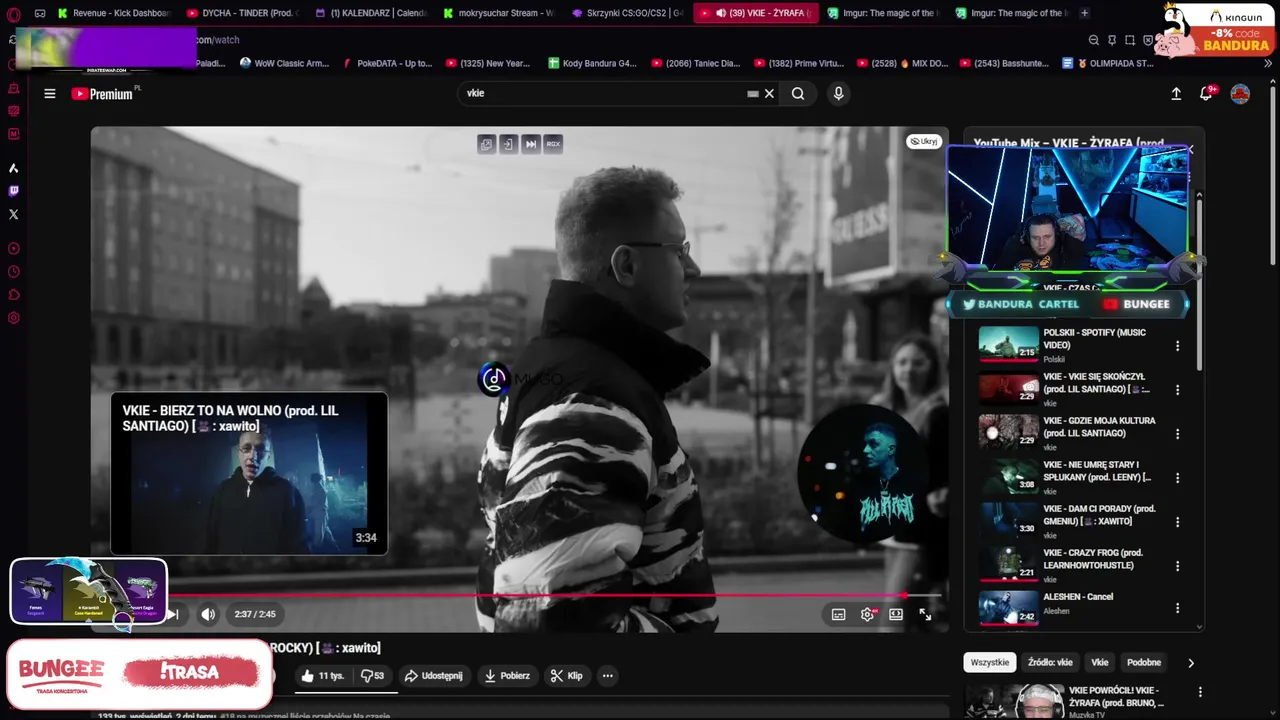Image resolution: width=1280 pixels, height=720 pixels.
Task: Run the search with the magnifier button
Action: [x=798, y=93]
